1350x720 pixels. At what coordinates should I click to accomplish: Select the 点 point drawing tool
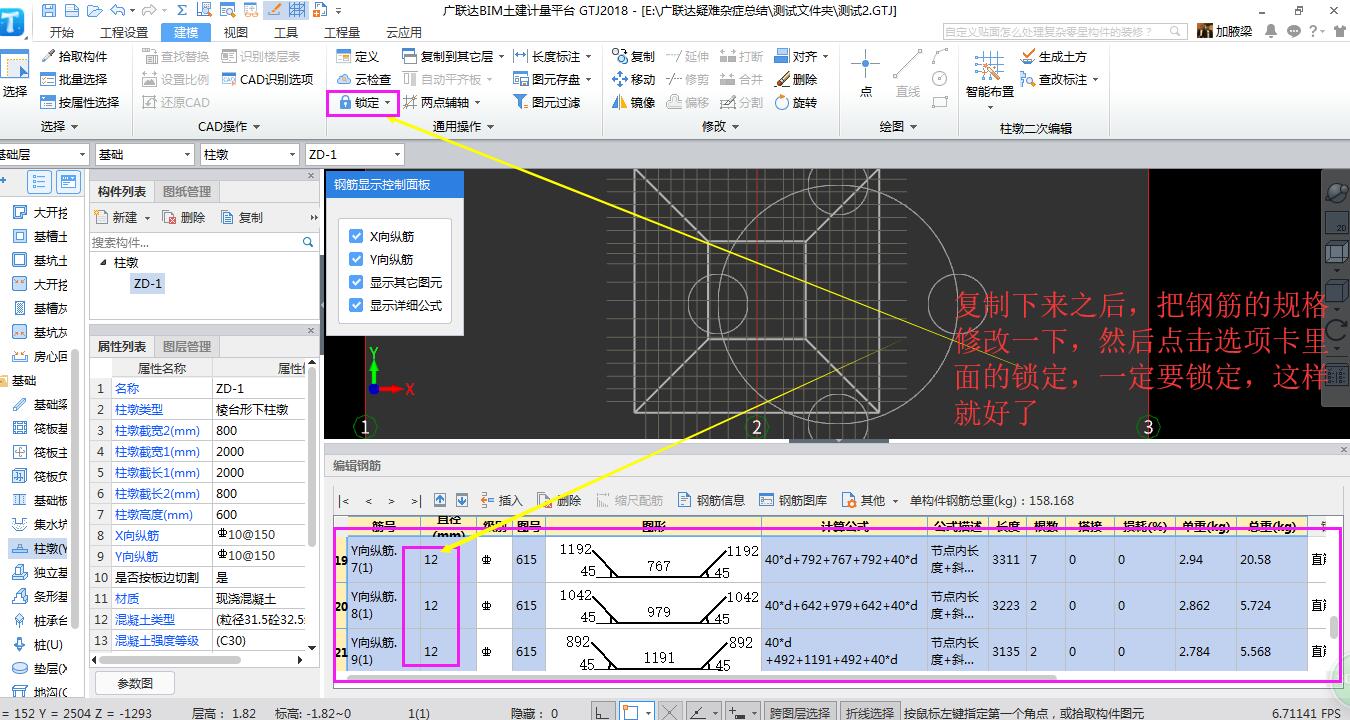tap(865, 73)
